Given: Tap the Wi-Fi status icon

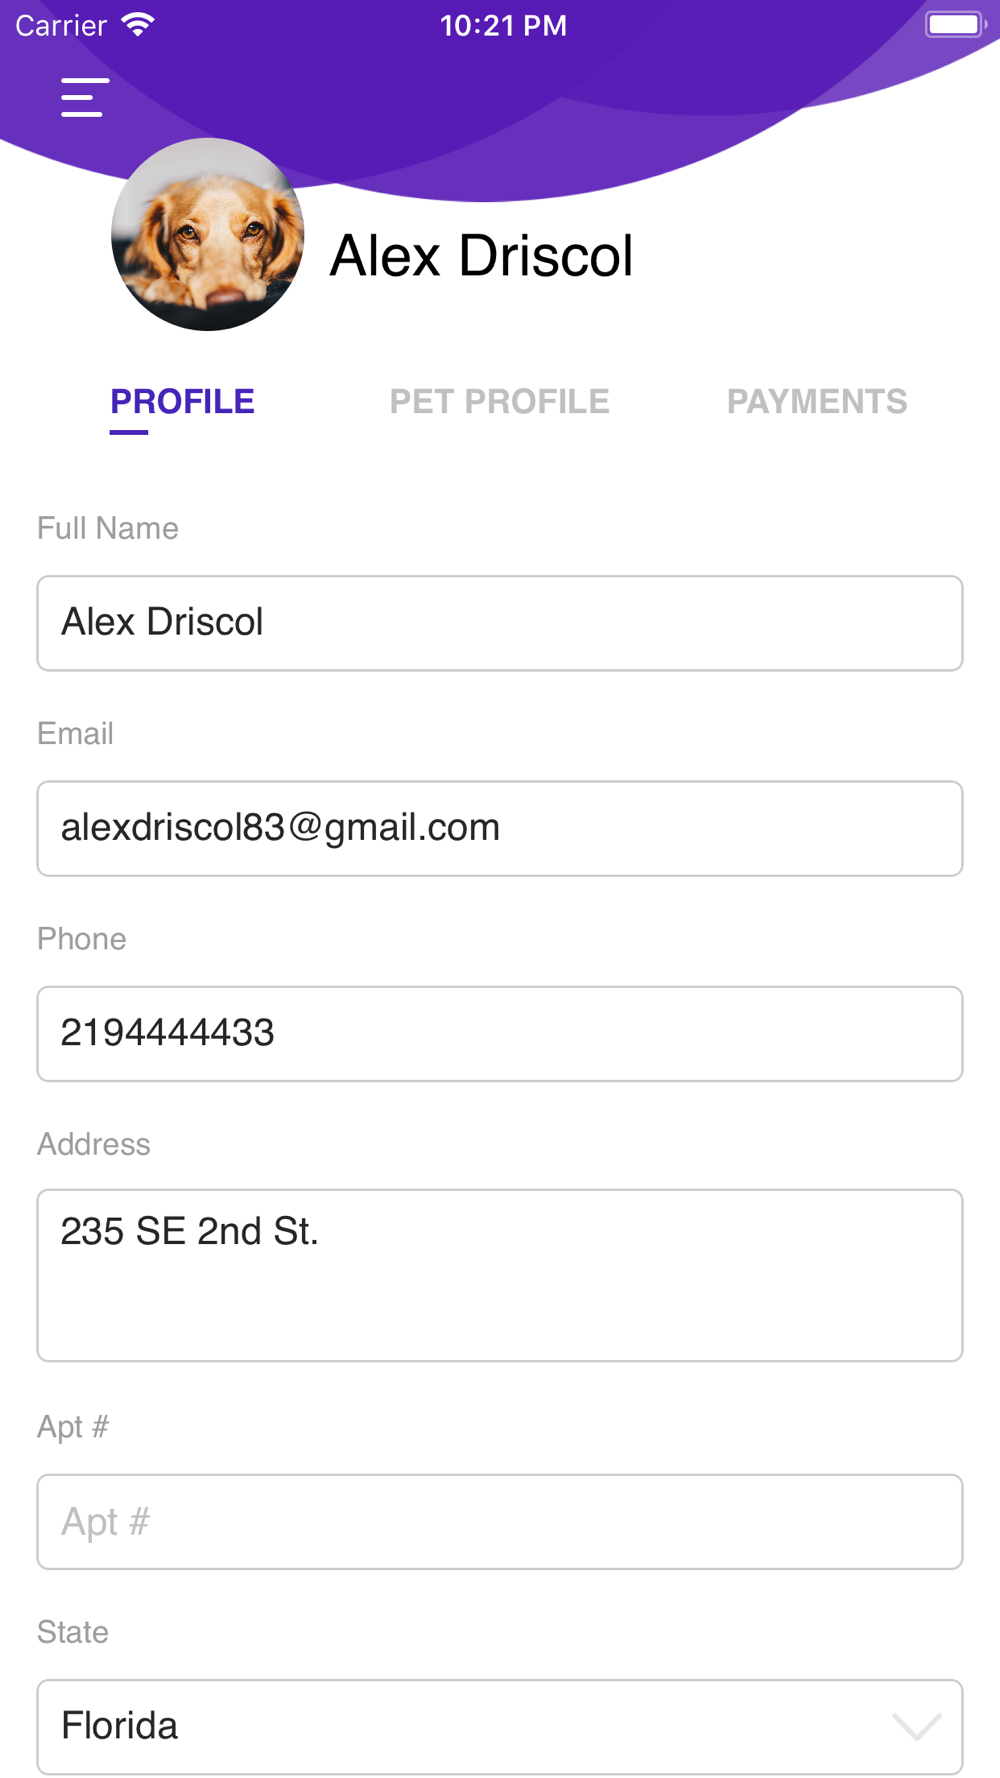Looking at the screenshot, I should coord(137,25).
